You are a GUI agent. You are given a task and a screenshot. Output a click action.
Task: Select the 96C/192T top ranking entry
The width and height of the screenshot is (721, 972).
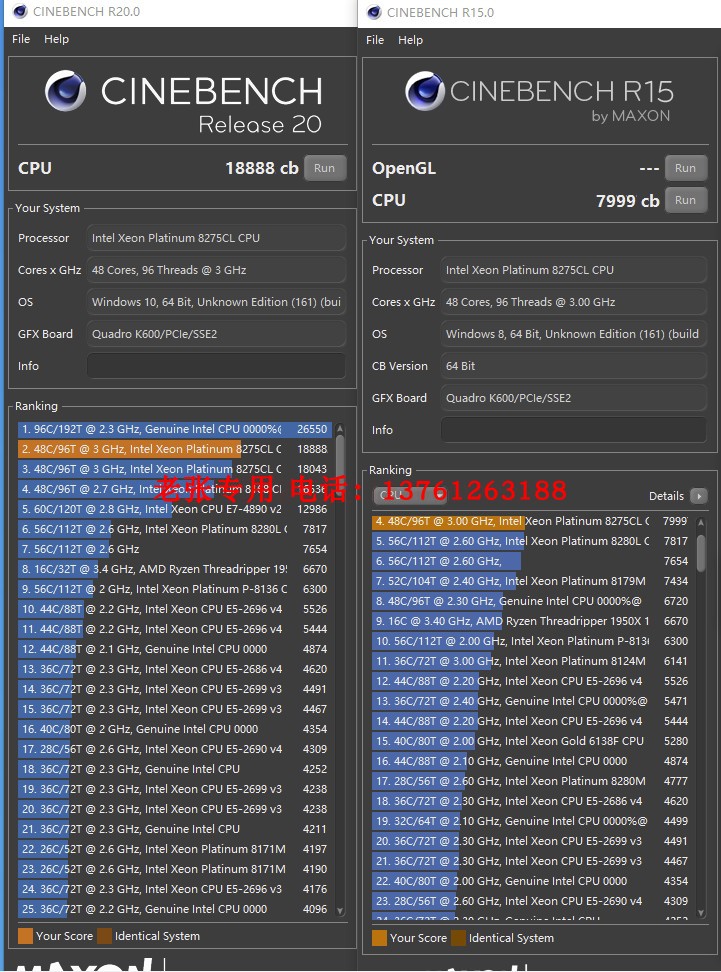[175, 429]
